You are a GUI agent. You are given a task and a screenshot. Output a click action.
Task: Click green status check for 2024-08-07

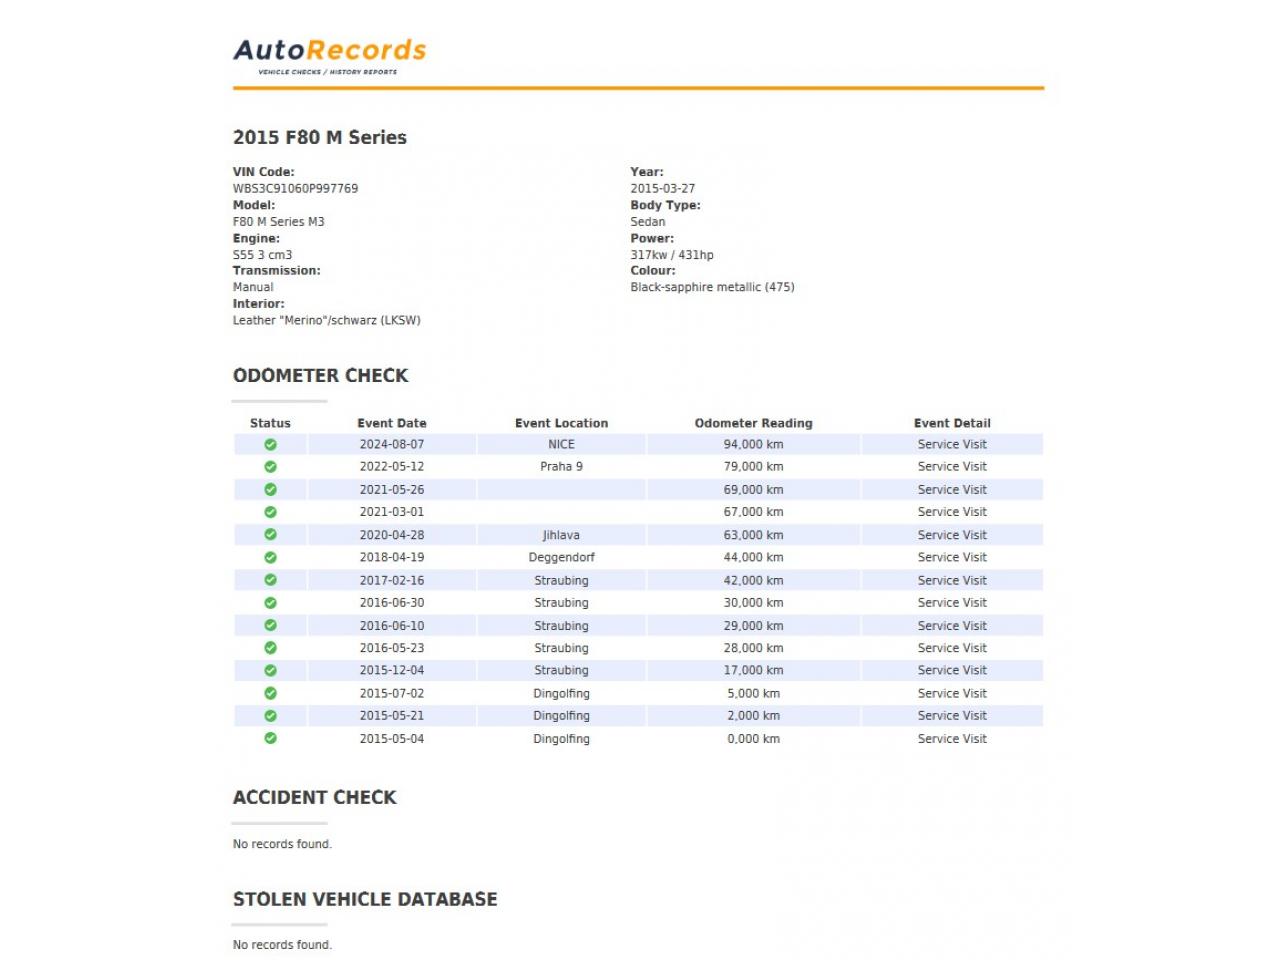[x=270, y=445]
